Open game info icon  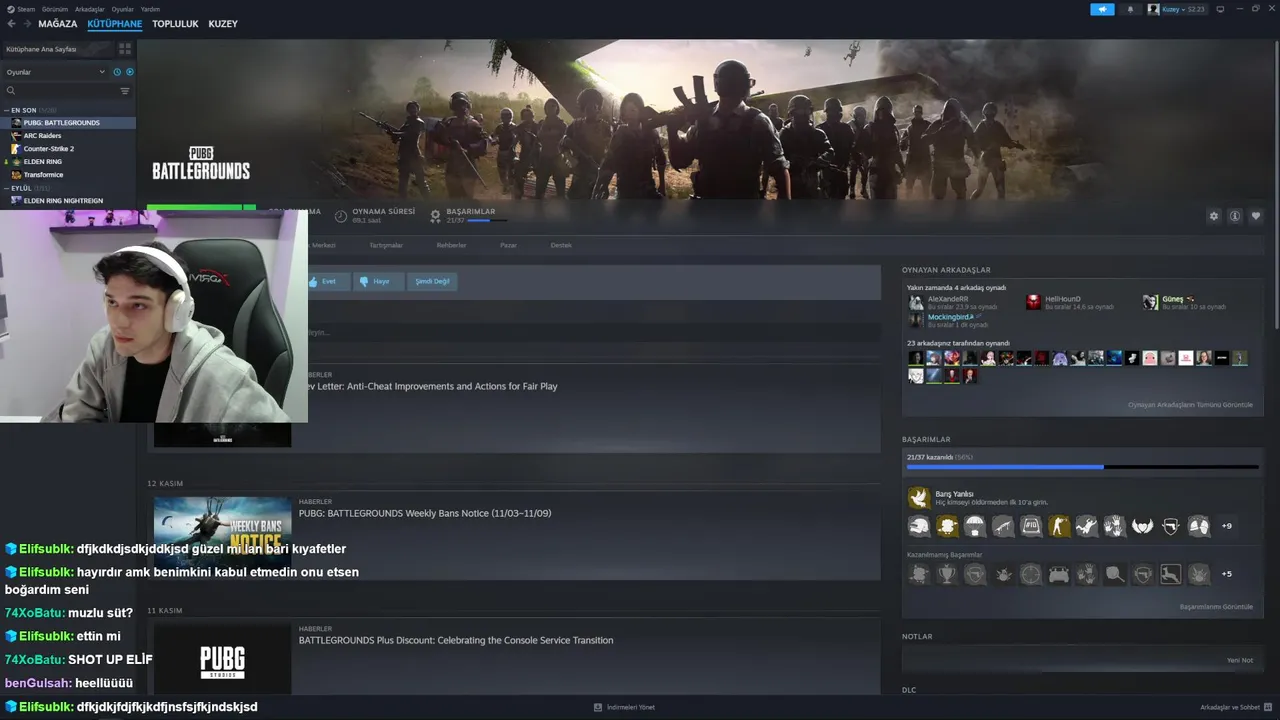[1235, 216]
